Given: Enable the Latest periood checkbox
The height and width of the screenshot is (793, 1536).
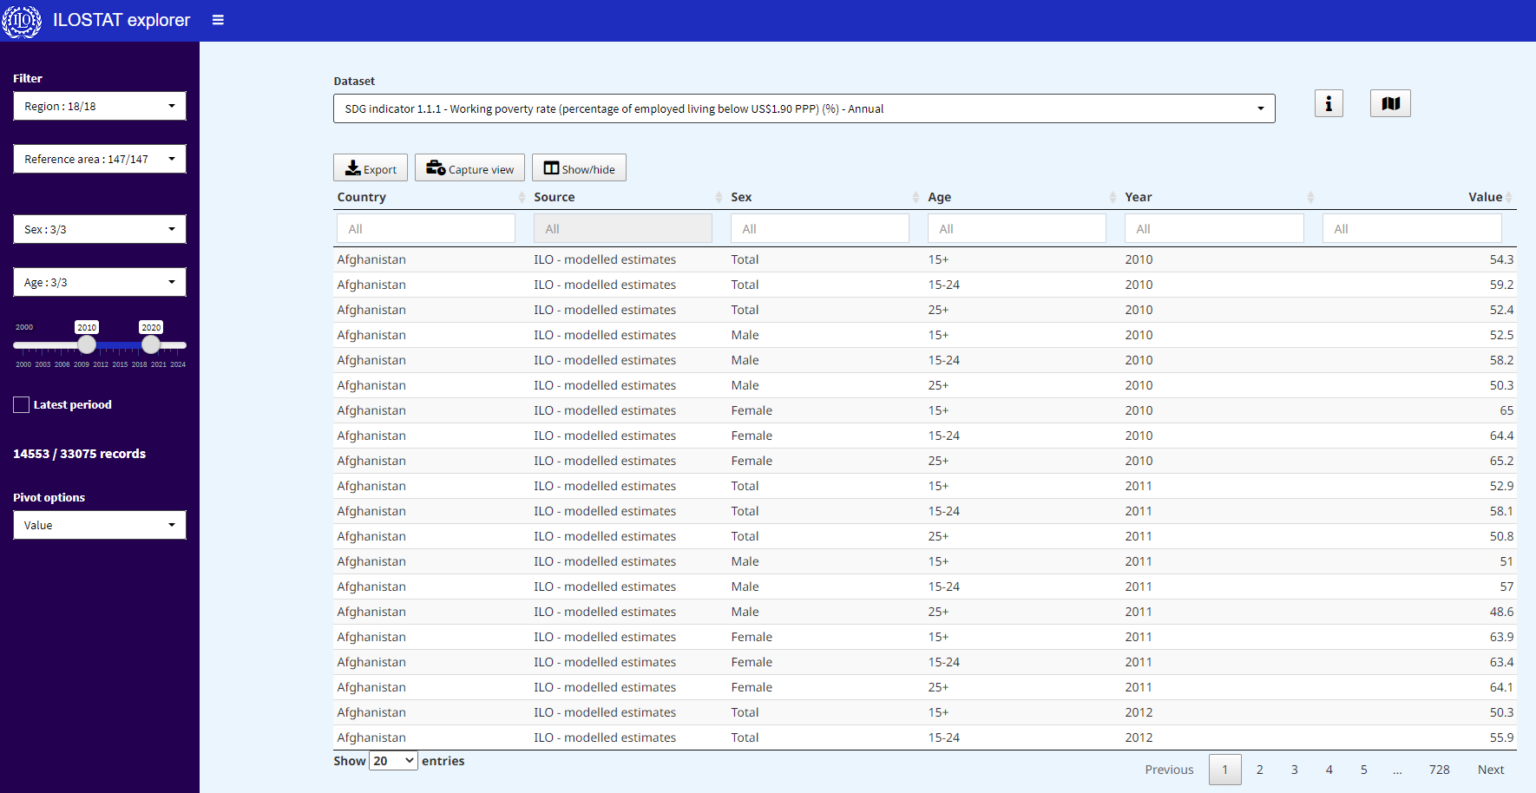Looking at the screenshot, I should (x=20, y=404).
